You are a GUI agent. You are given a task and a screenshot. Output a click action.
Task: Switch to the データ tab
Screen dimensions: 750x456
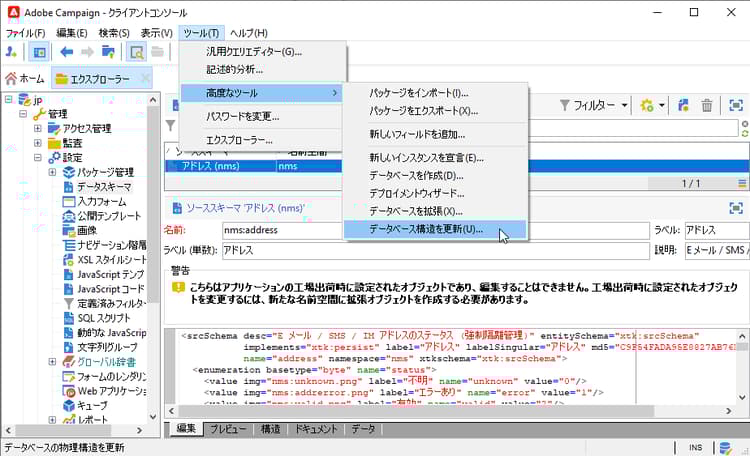(x=364, y=429)
